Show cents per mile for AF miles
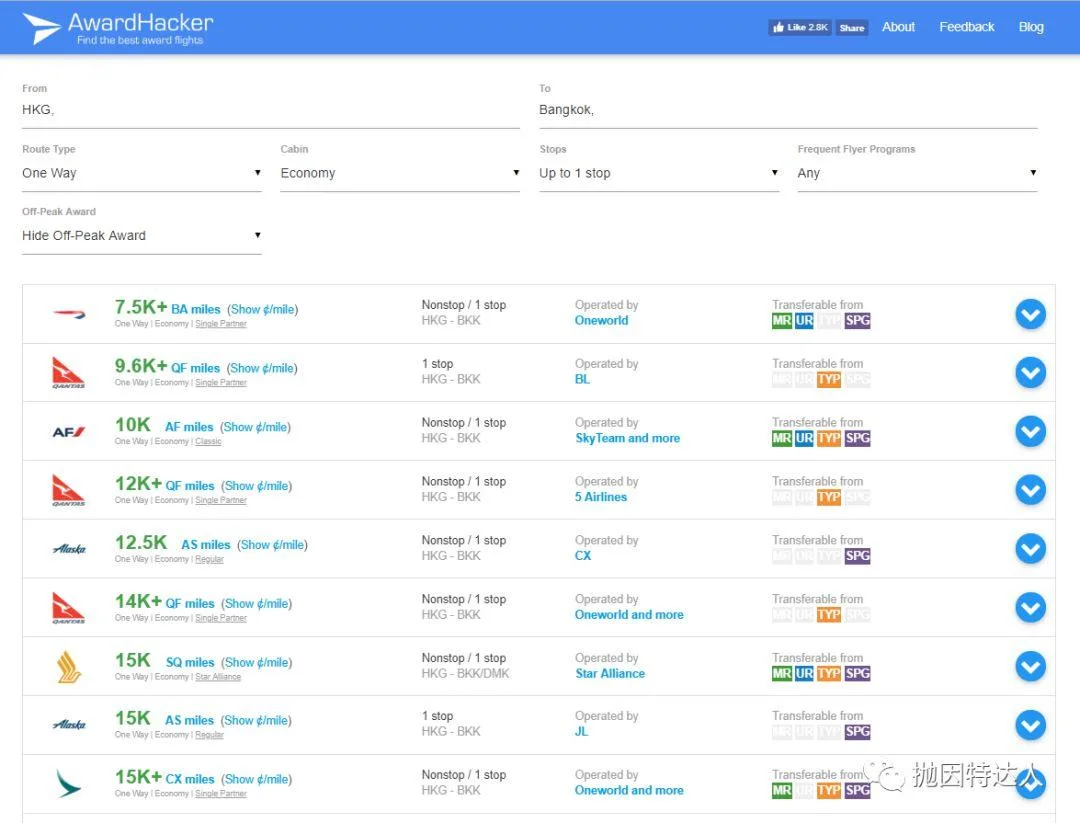The height and width of the screenshot is (823, 1080). pyautogui.click(x=256, y=427)
